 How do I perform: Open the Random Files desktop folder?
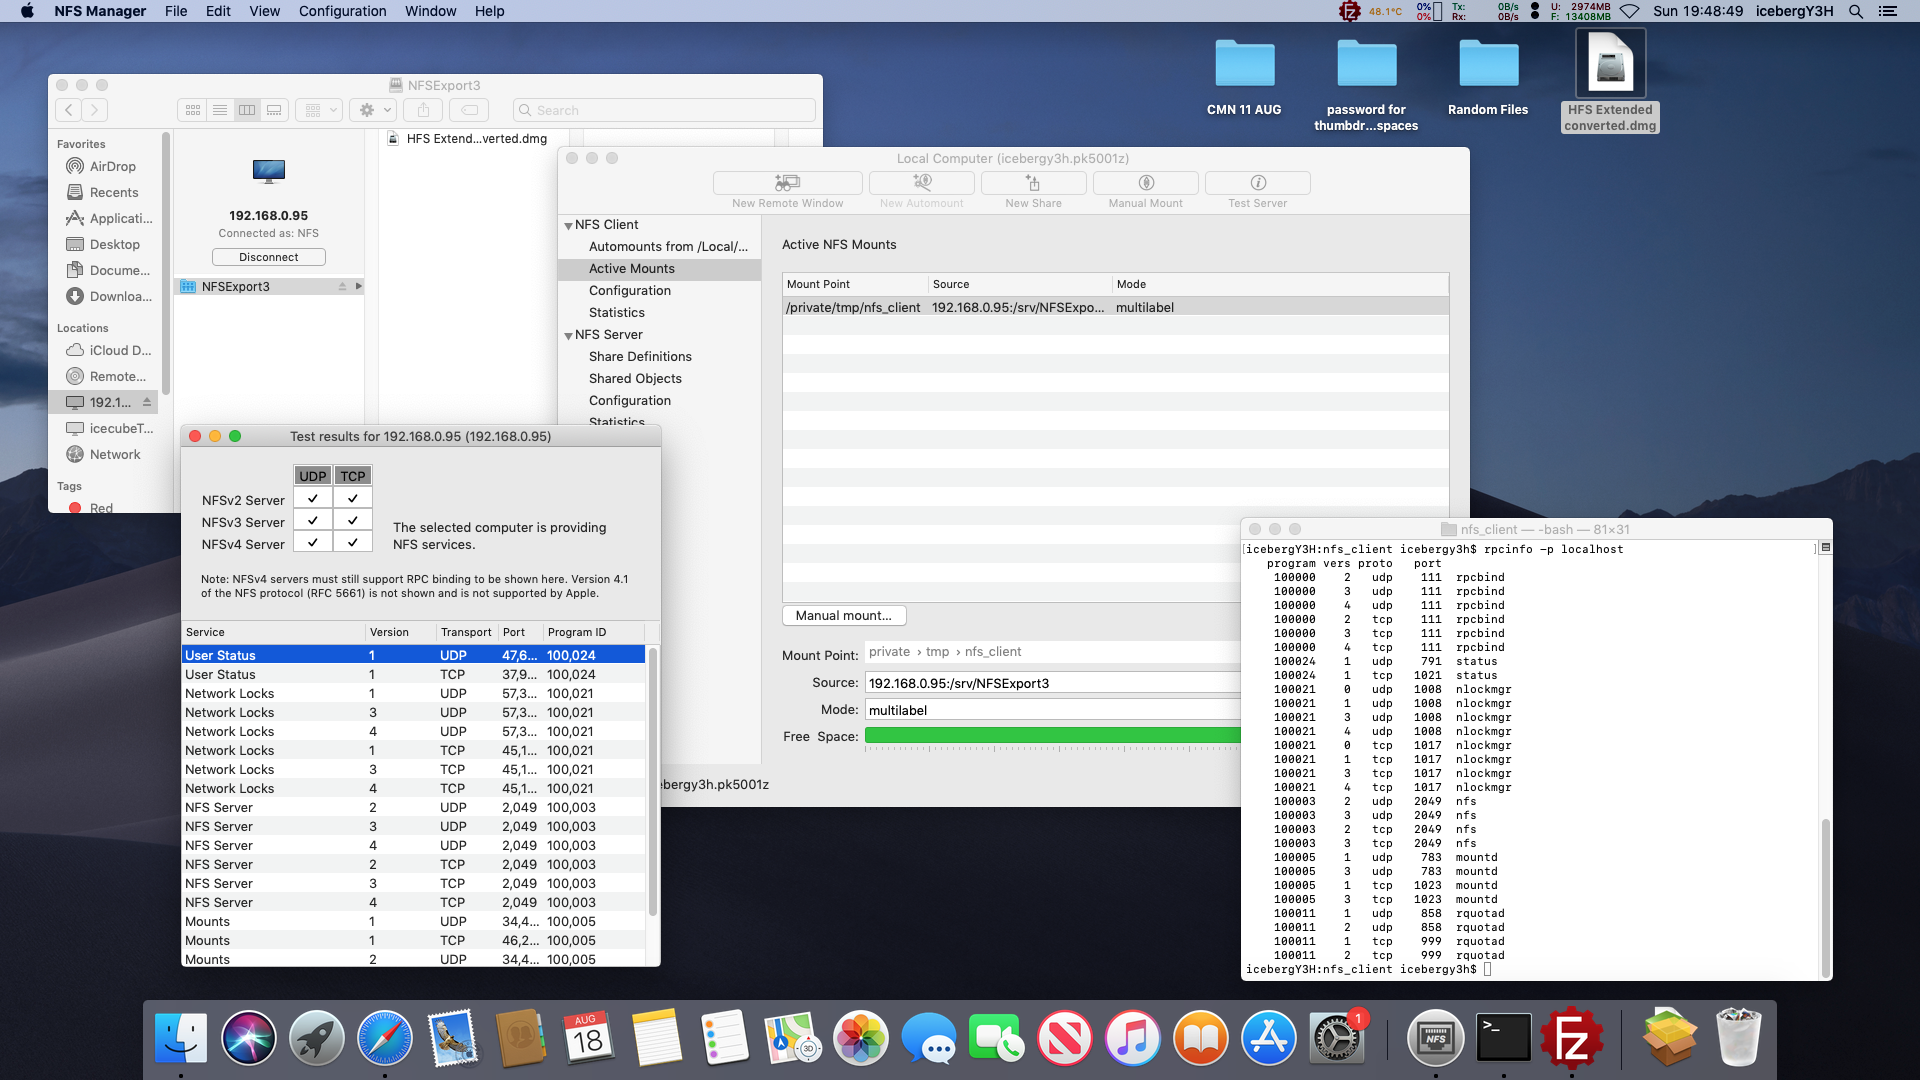tap(1488, 78)
